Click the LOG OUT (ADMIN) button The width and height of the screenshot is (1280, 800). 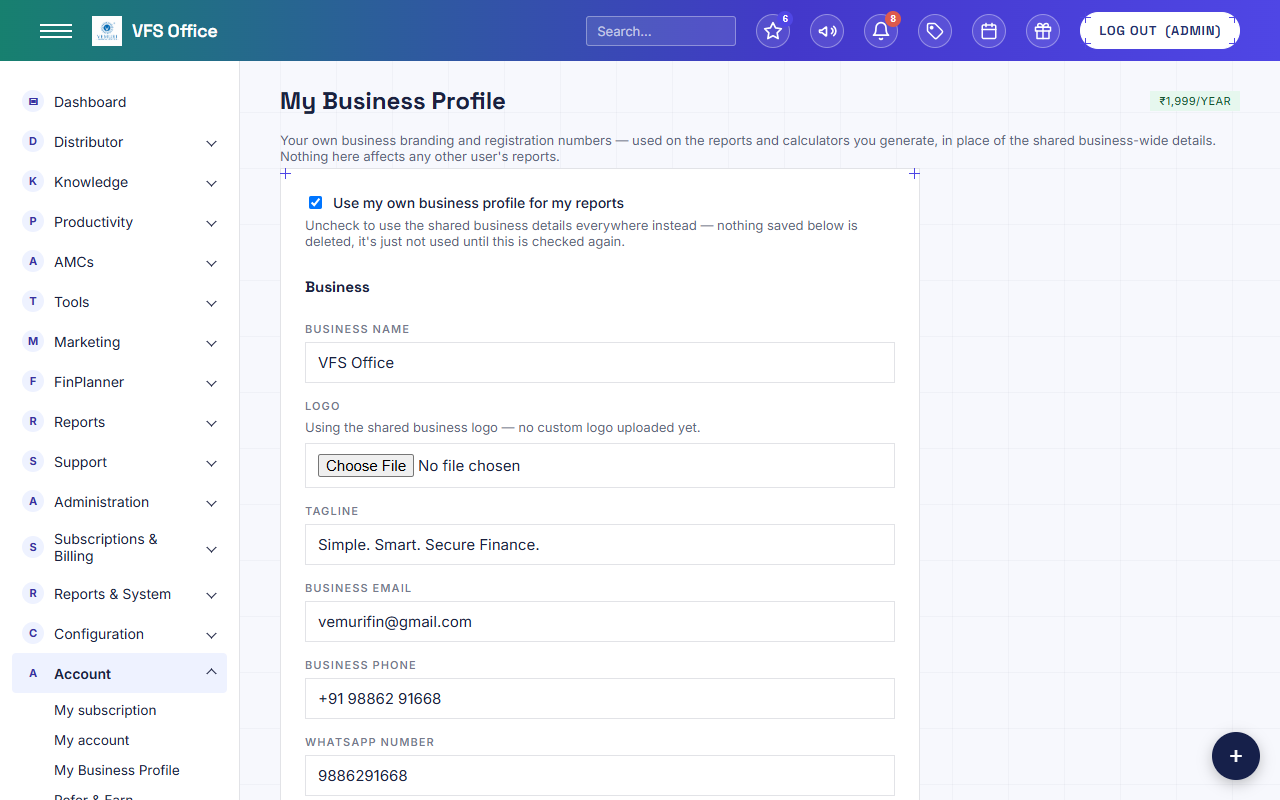coord(1160,31)
